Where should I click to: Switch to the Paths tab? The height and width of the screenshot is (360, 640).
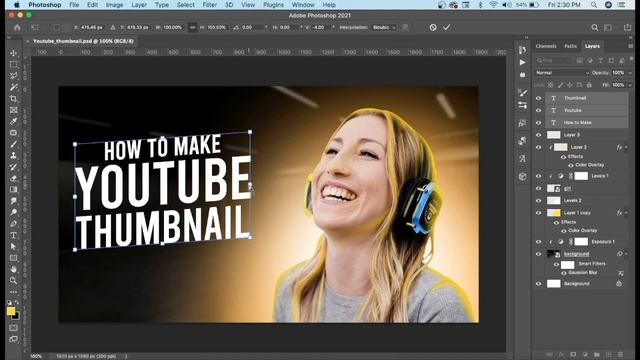click(x=570, y=46)
